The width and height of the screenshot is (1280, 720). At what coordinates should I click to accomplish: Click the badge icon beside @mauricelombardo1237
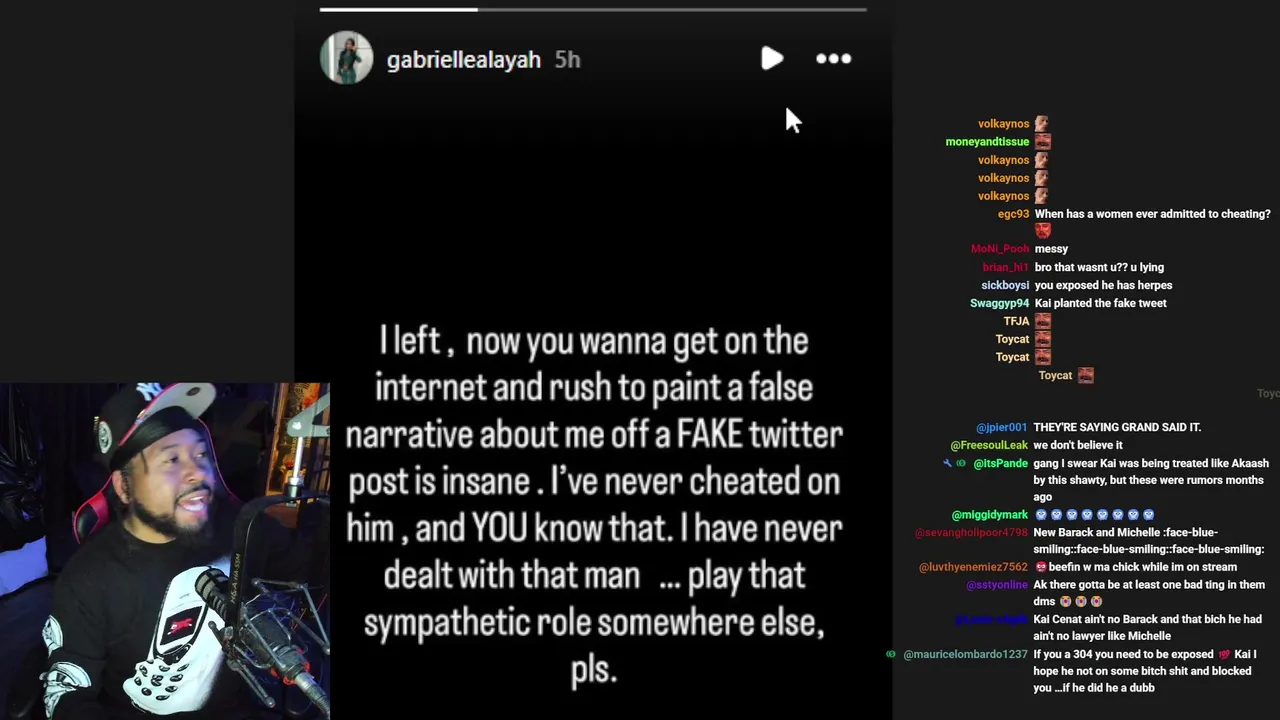click(891, 654)
